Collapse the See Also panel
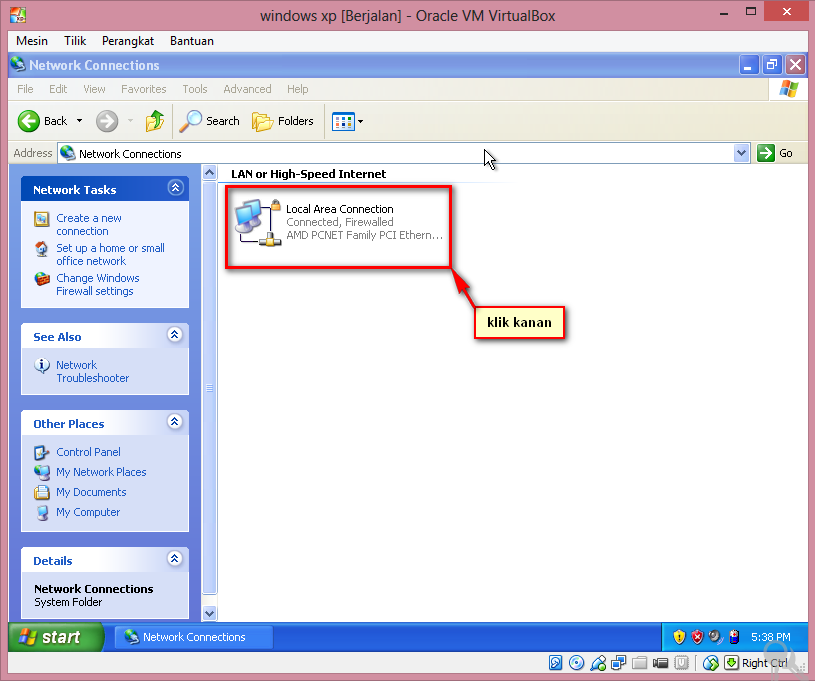 coord(175,335)
